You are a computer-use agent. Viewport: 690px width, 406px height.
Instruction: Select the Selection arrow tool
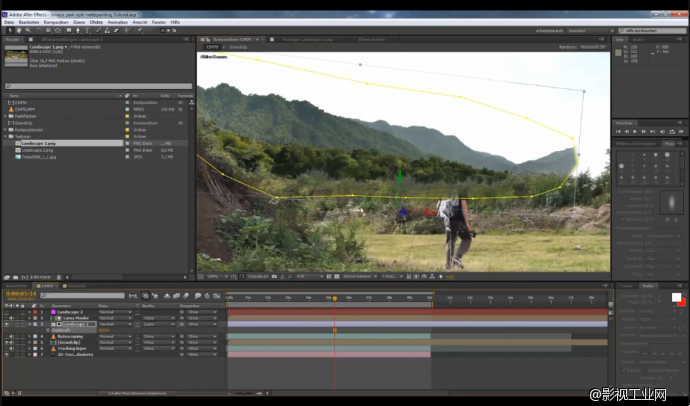coord(10,30)
